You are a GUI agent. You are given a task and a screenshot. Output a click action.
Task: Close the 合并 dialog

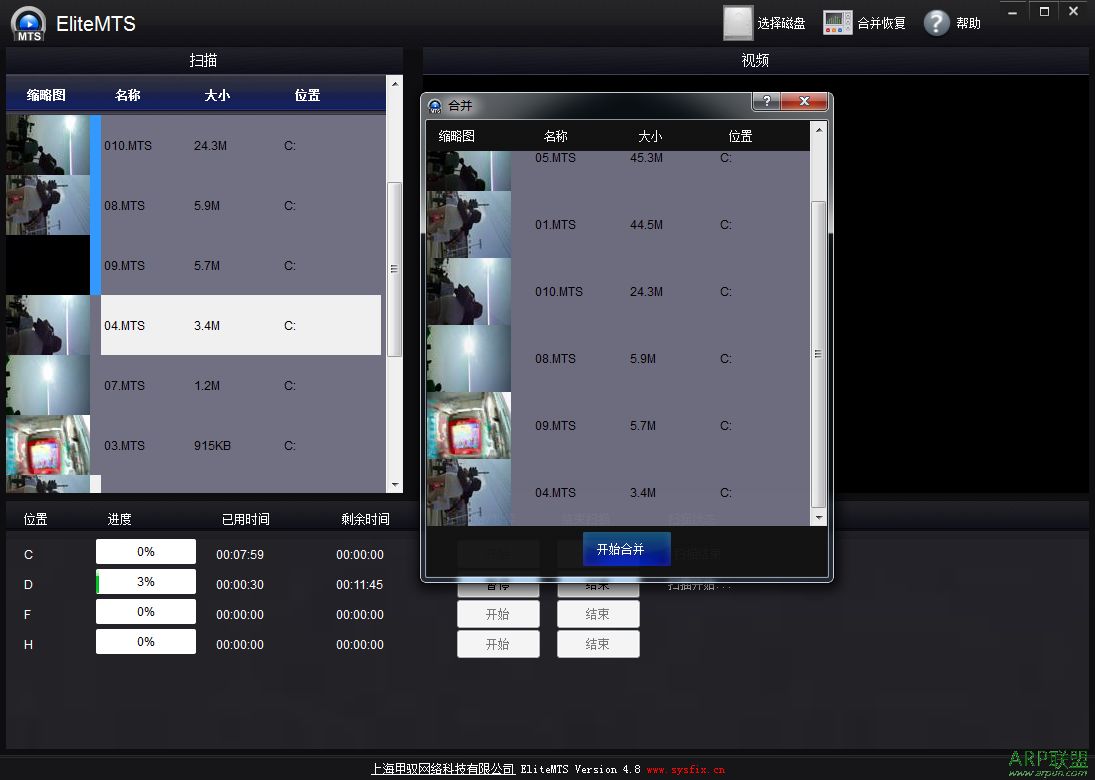pyautogui.click(x=804, y=101)
